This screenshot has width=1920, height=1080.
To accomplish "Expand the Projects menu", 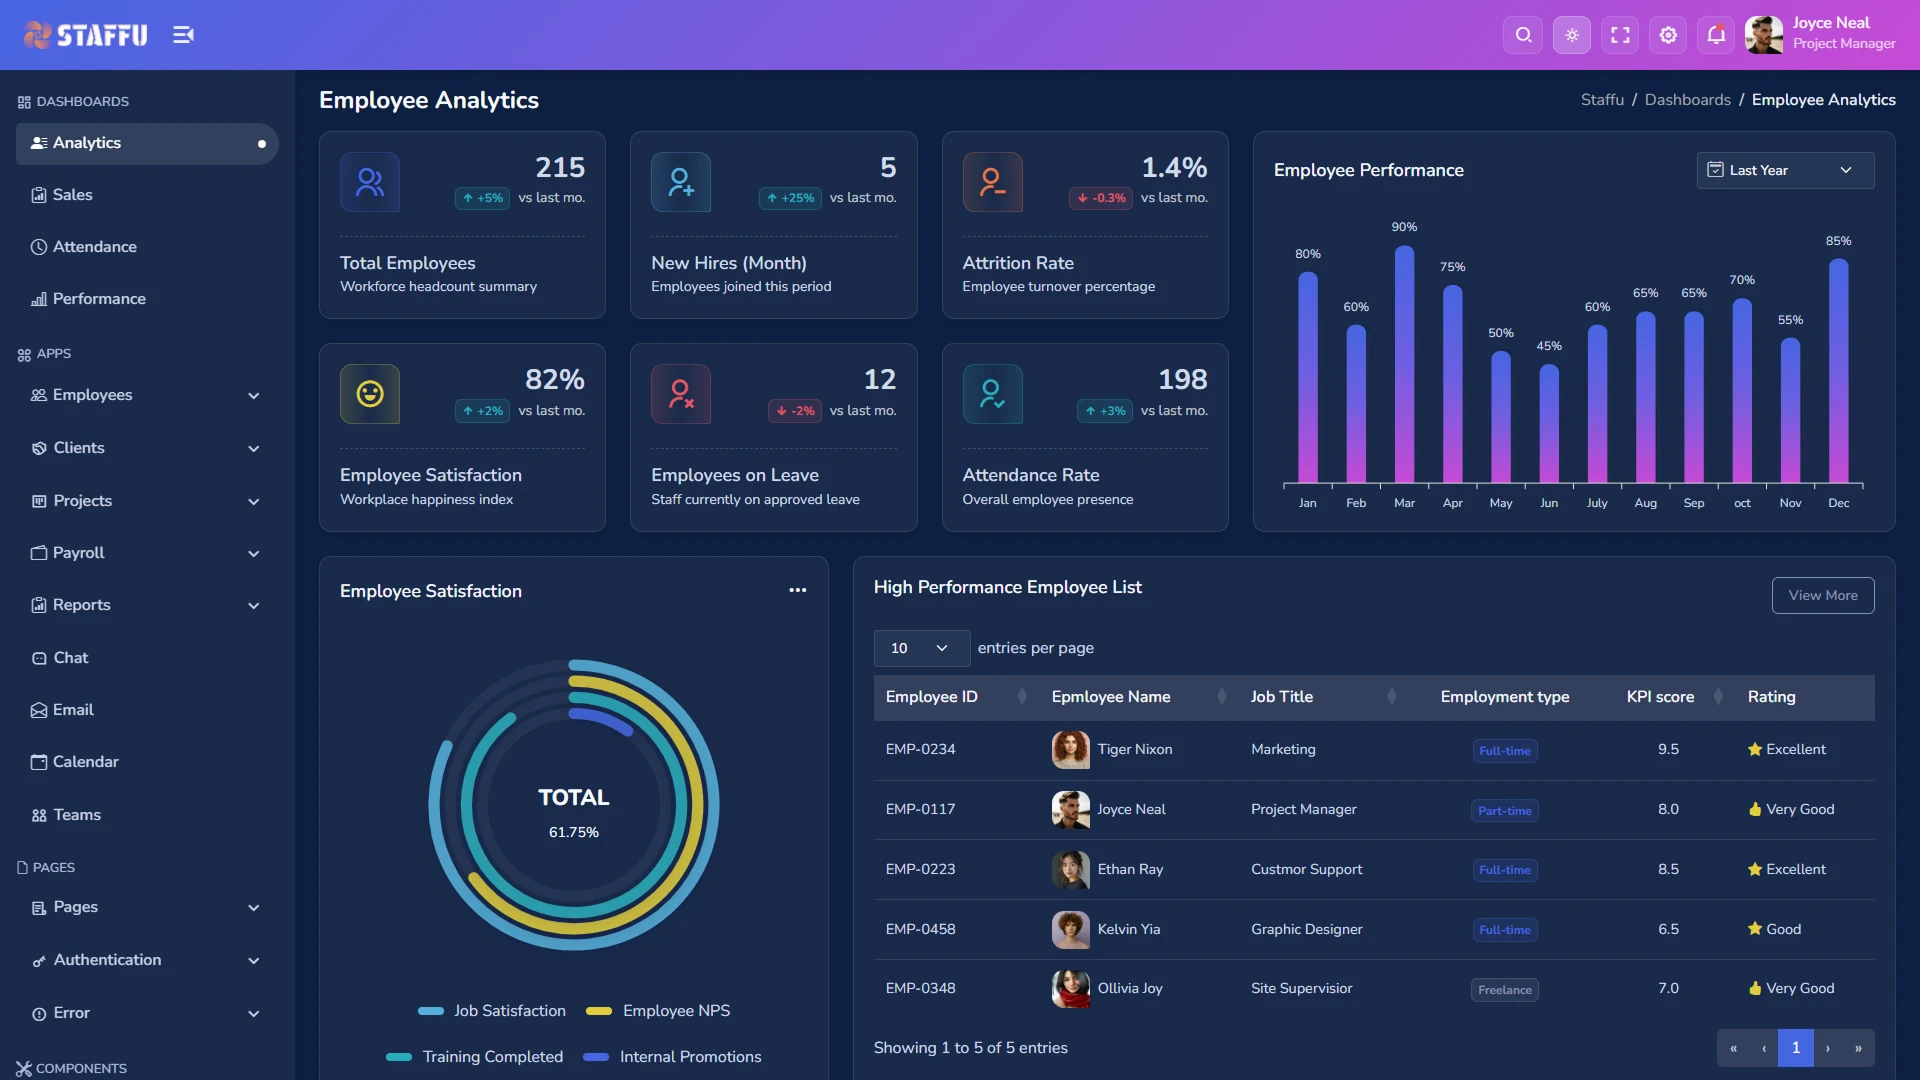I will click(147, 501).
